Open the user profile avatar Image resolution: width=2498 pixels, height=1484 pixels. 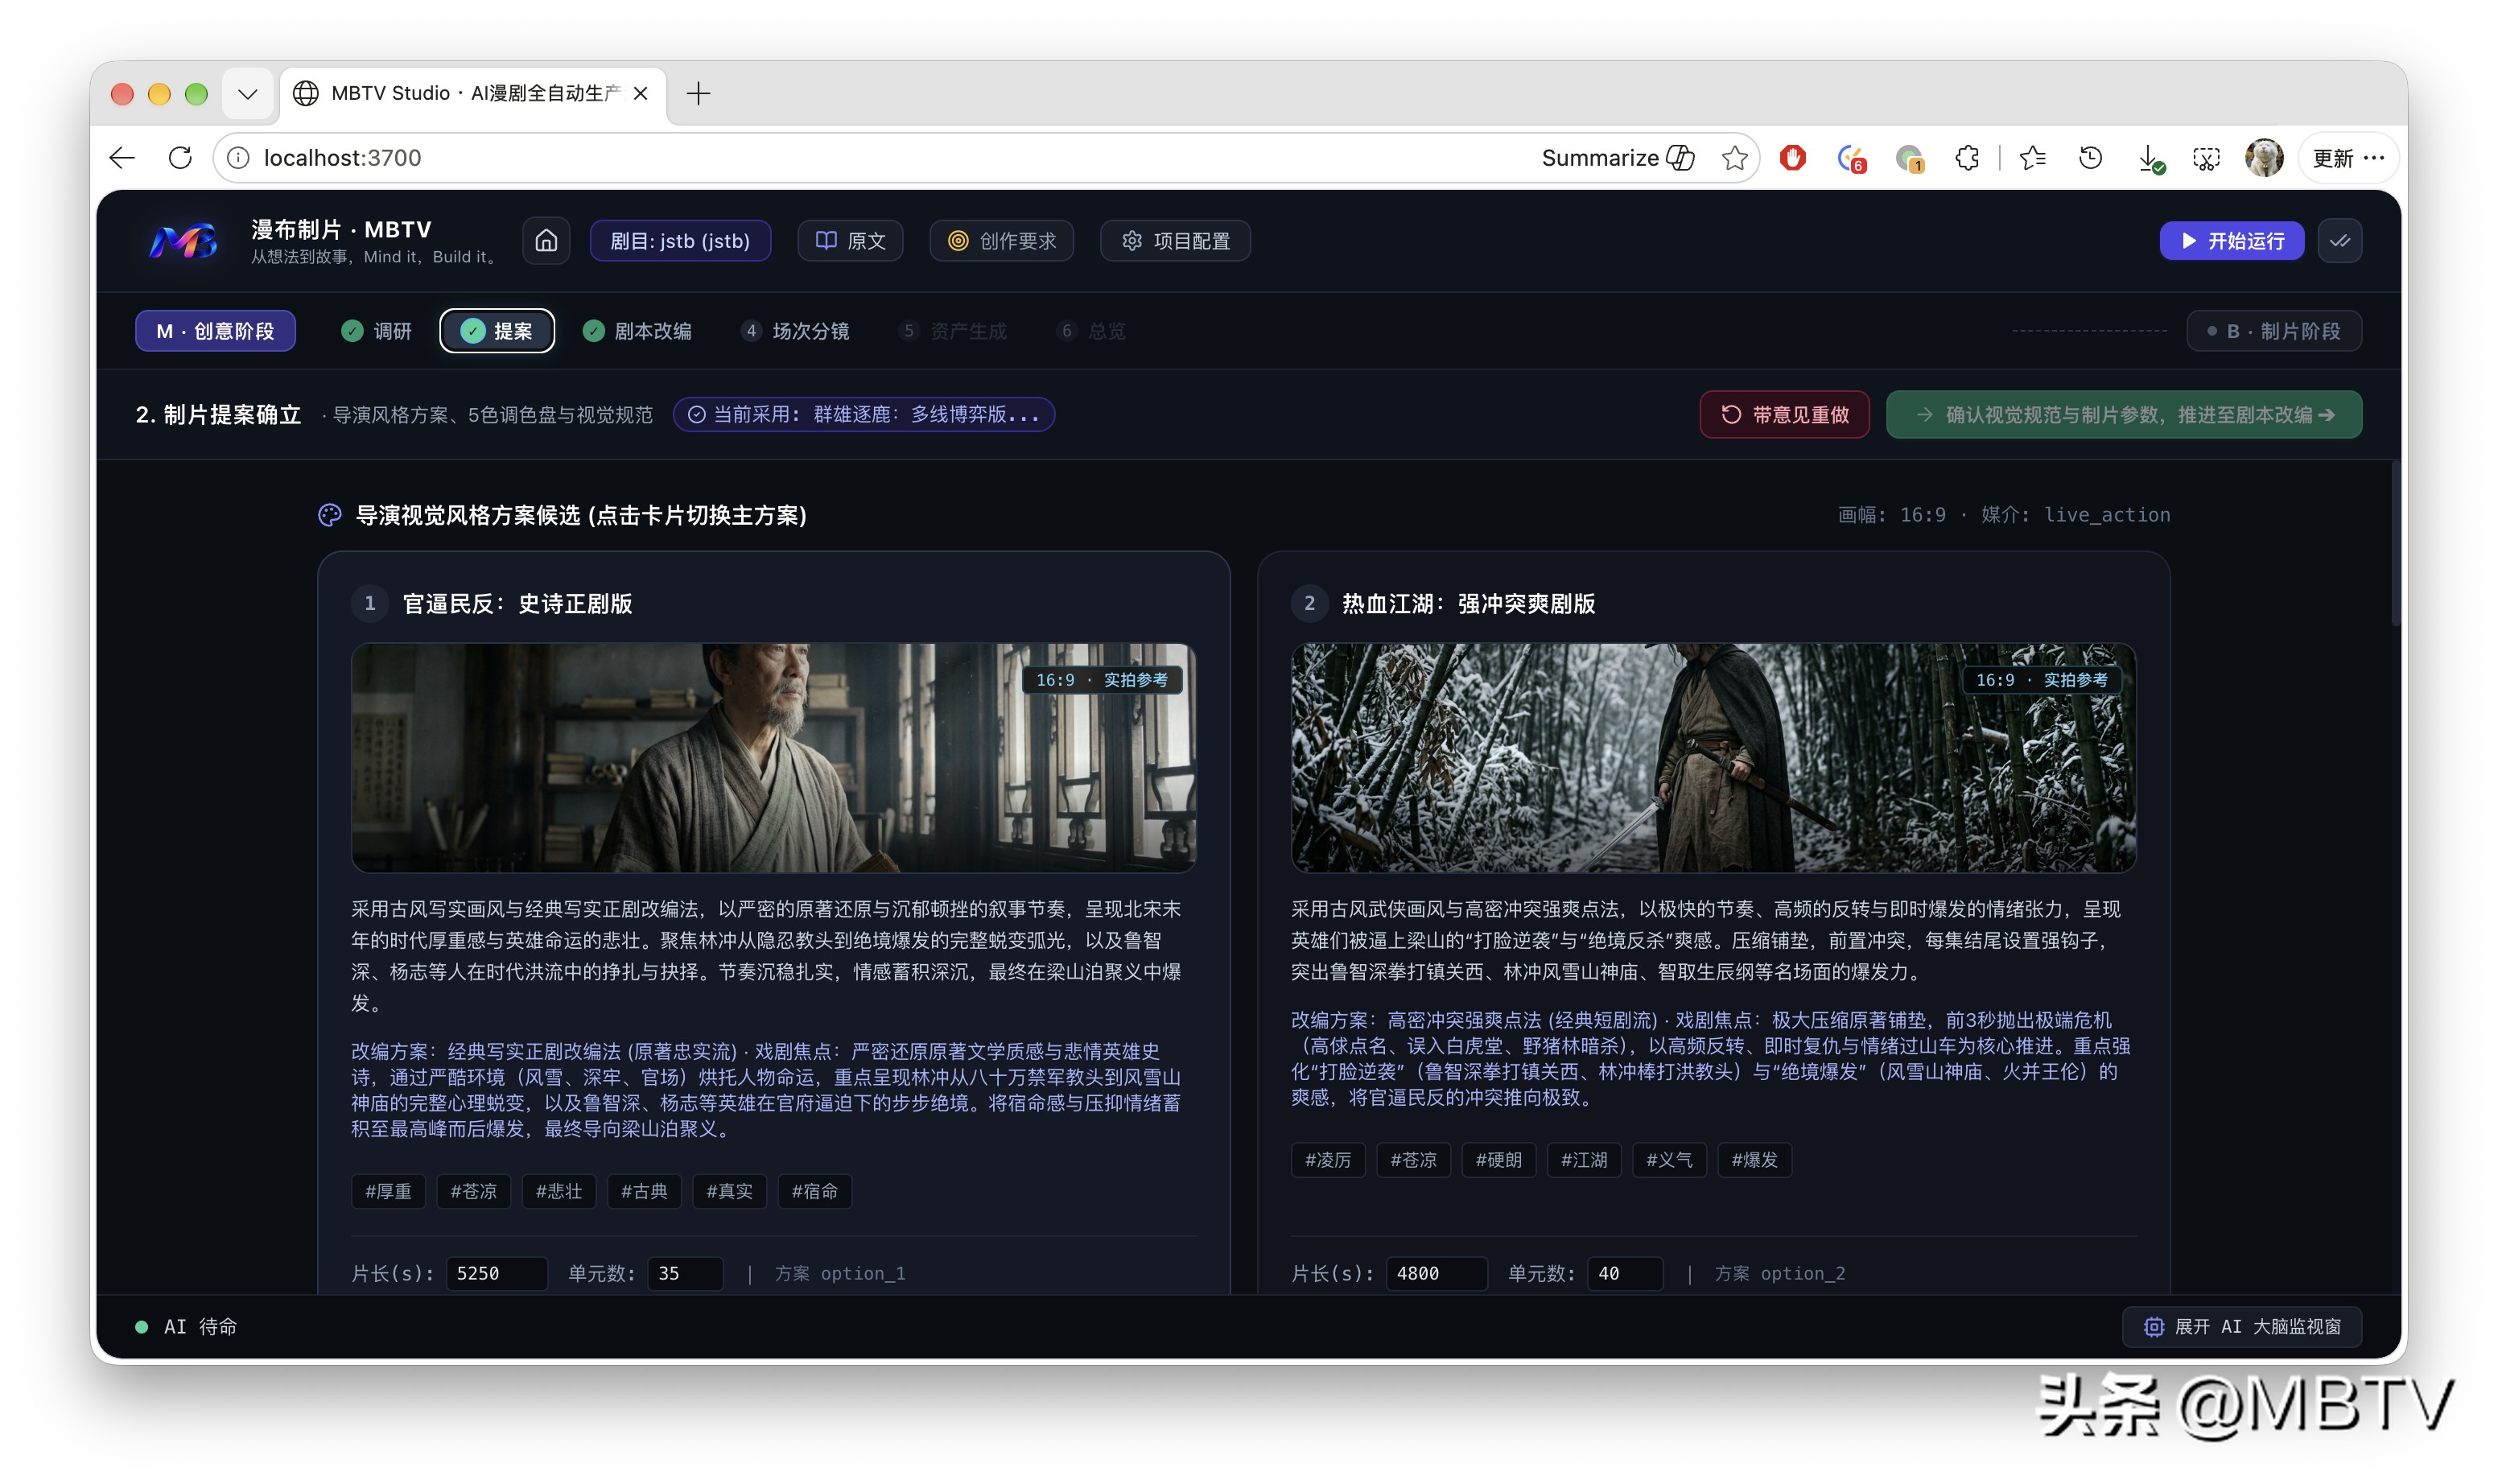[2264, 158]
